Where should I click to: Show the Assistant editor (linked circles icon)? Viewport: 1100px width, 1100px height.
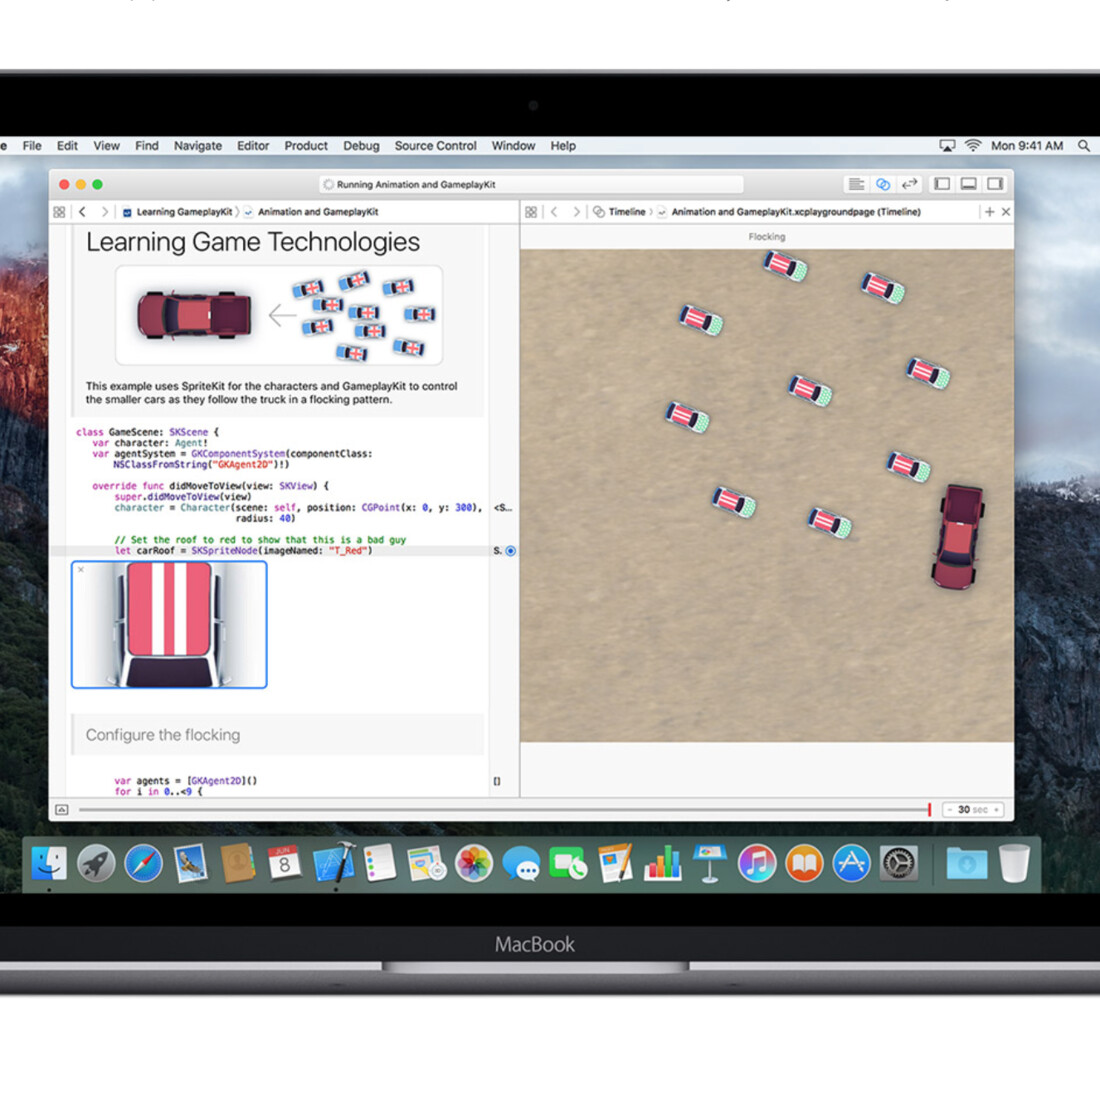point(884,184)
